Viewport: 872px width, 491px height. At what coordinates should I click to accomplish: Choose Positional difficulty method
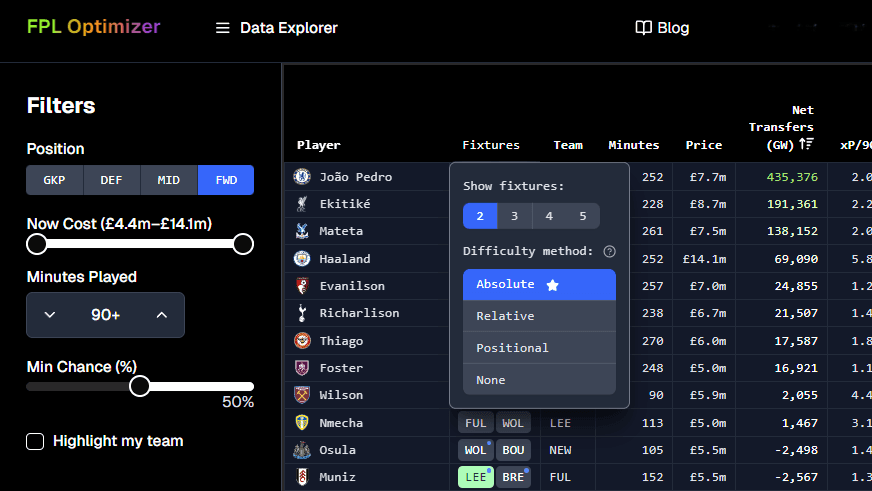[539, 348]
